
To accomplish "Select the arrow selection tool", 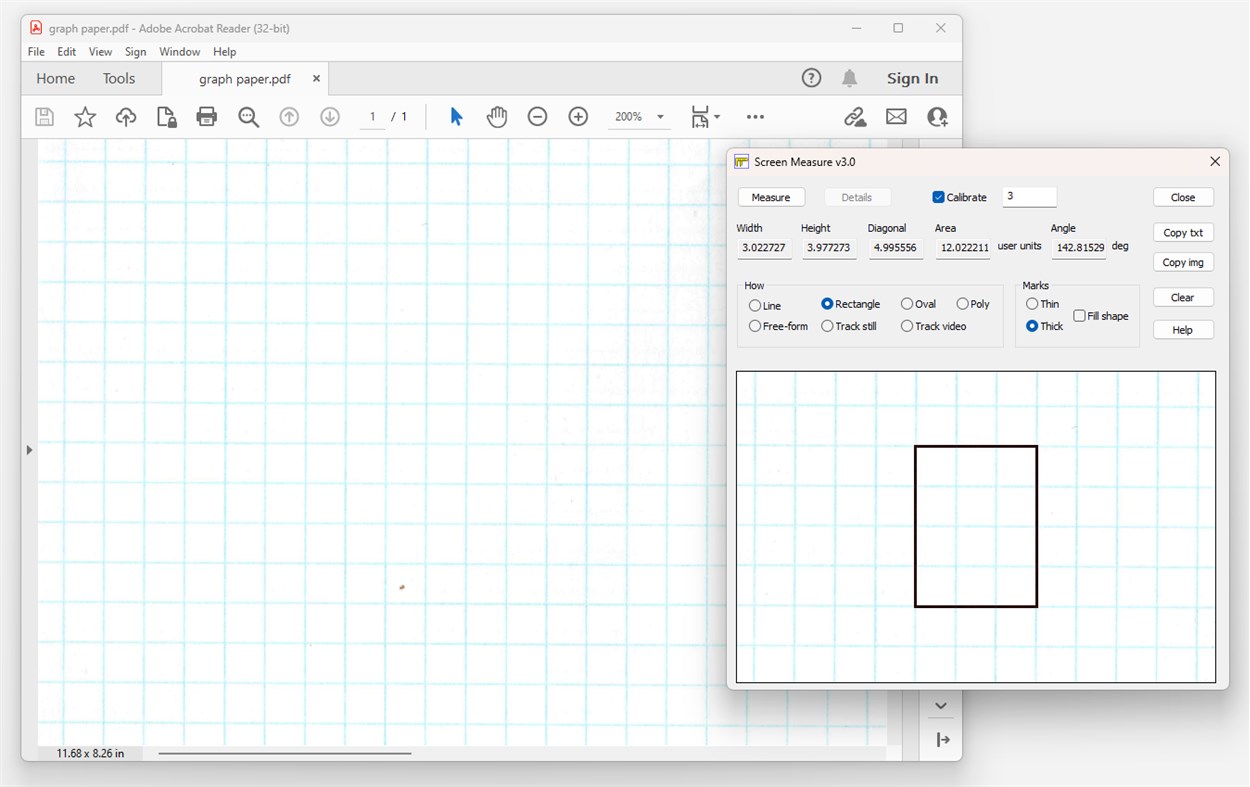I will coord(456,116).
